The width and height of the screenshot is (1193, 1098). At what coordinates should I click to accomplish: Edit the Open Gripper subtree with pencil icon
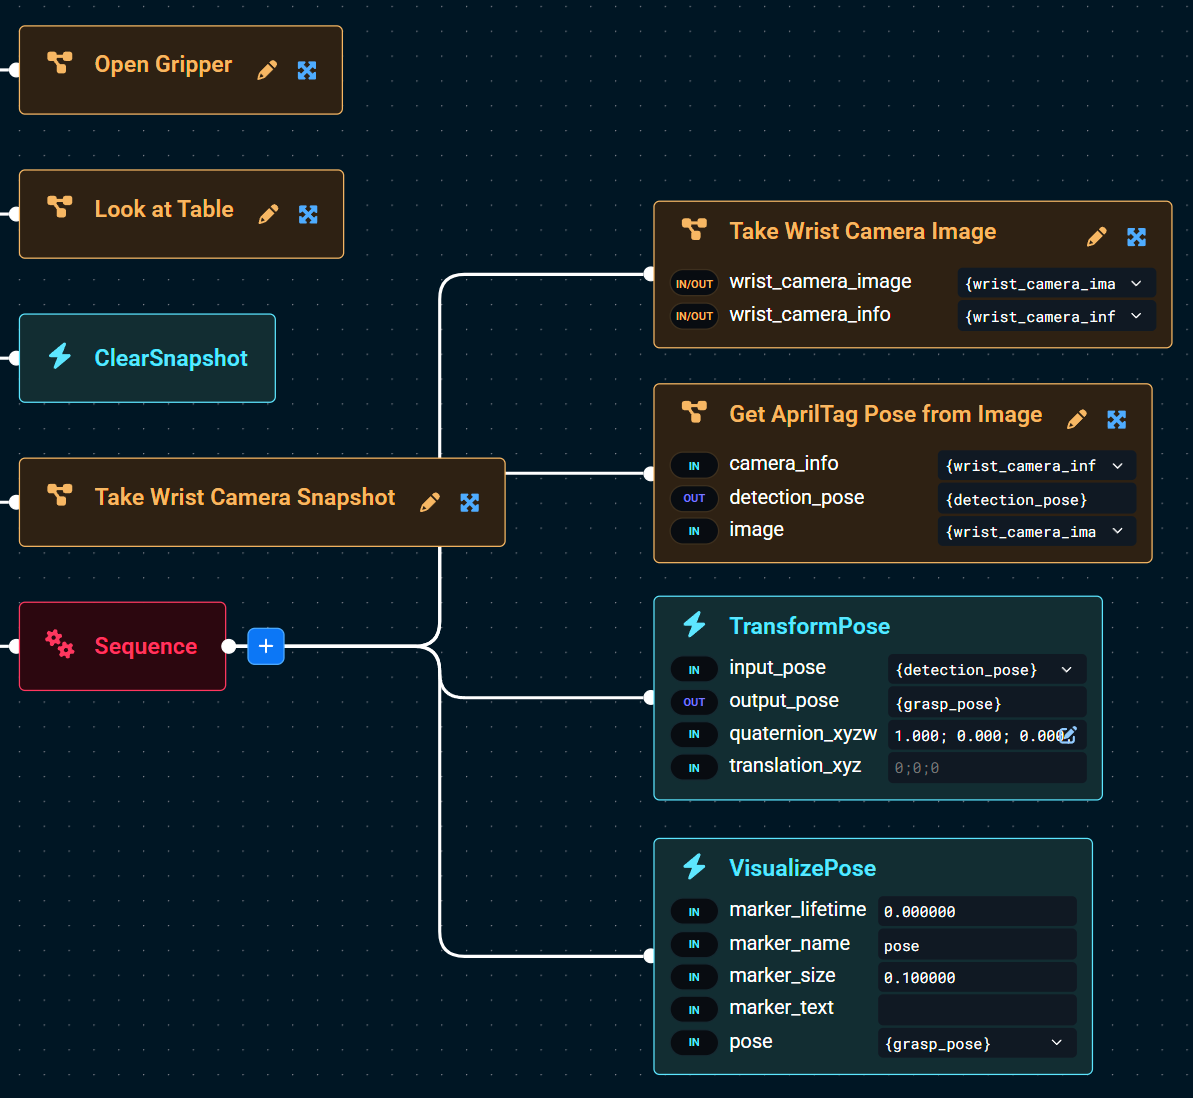[x=267, y=70]
